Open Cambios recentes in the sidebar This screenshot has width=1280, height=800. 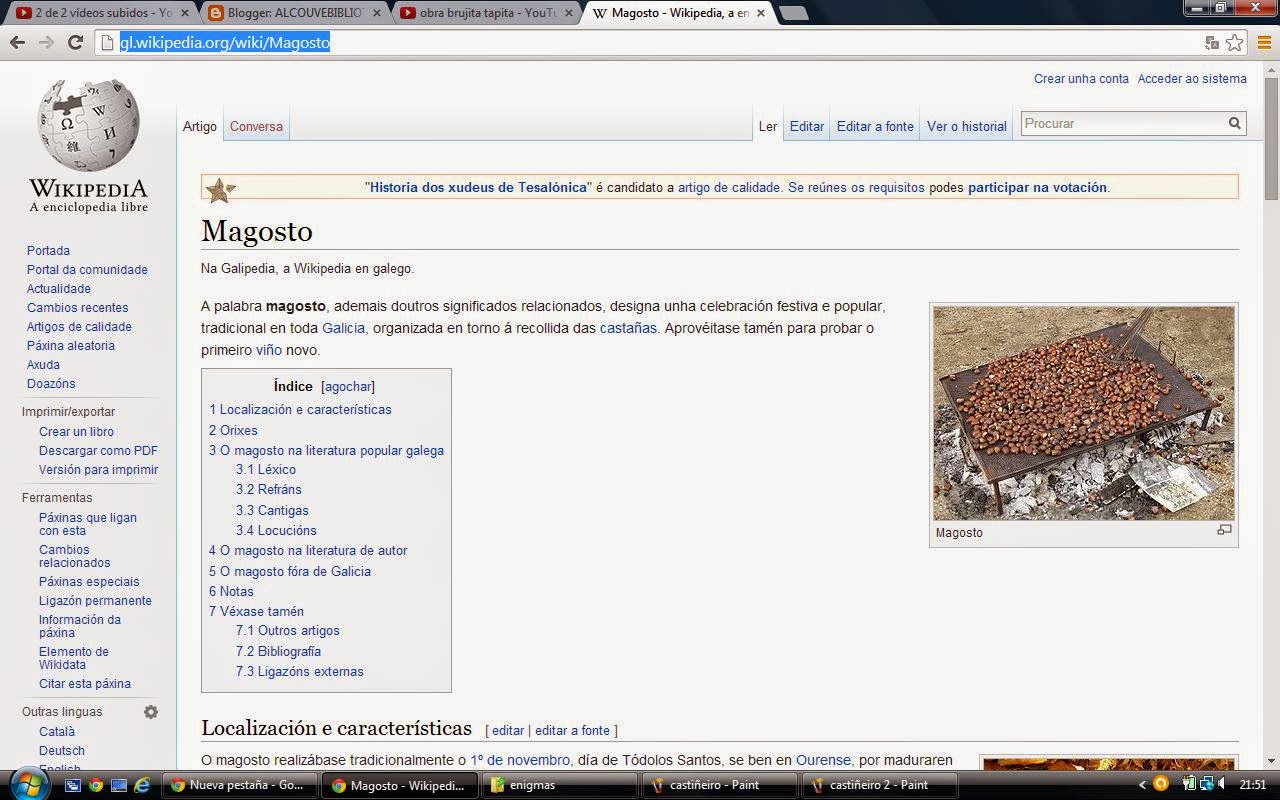pyautogui.click(x=78, y=308)
